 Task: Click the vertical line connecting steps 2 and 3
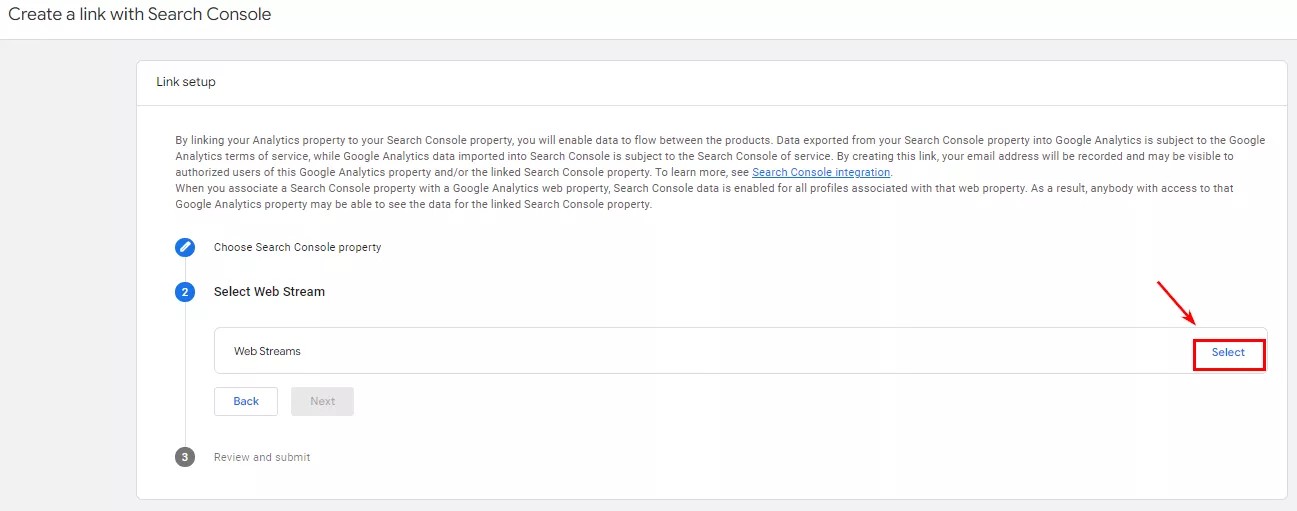185,375
